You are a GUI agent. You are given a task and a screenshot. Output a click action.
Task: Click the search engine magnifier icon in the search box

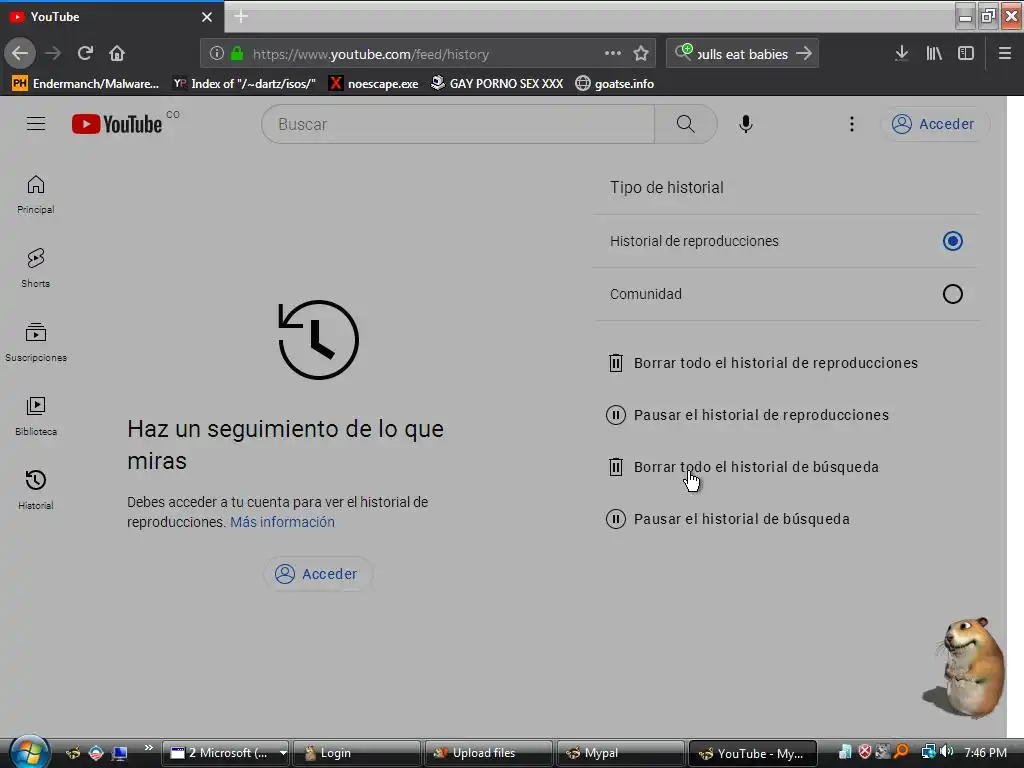pyautogui.click(x=683, y=52)
